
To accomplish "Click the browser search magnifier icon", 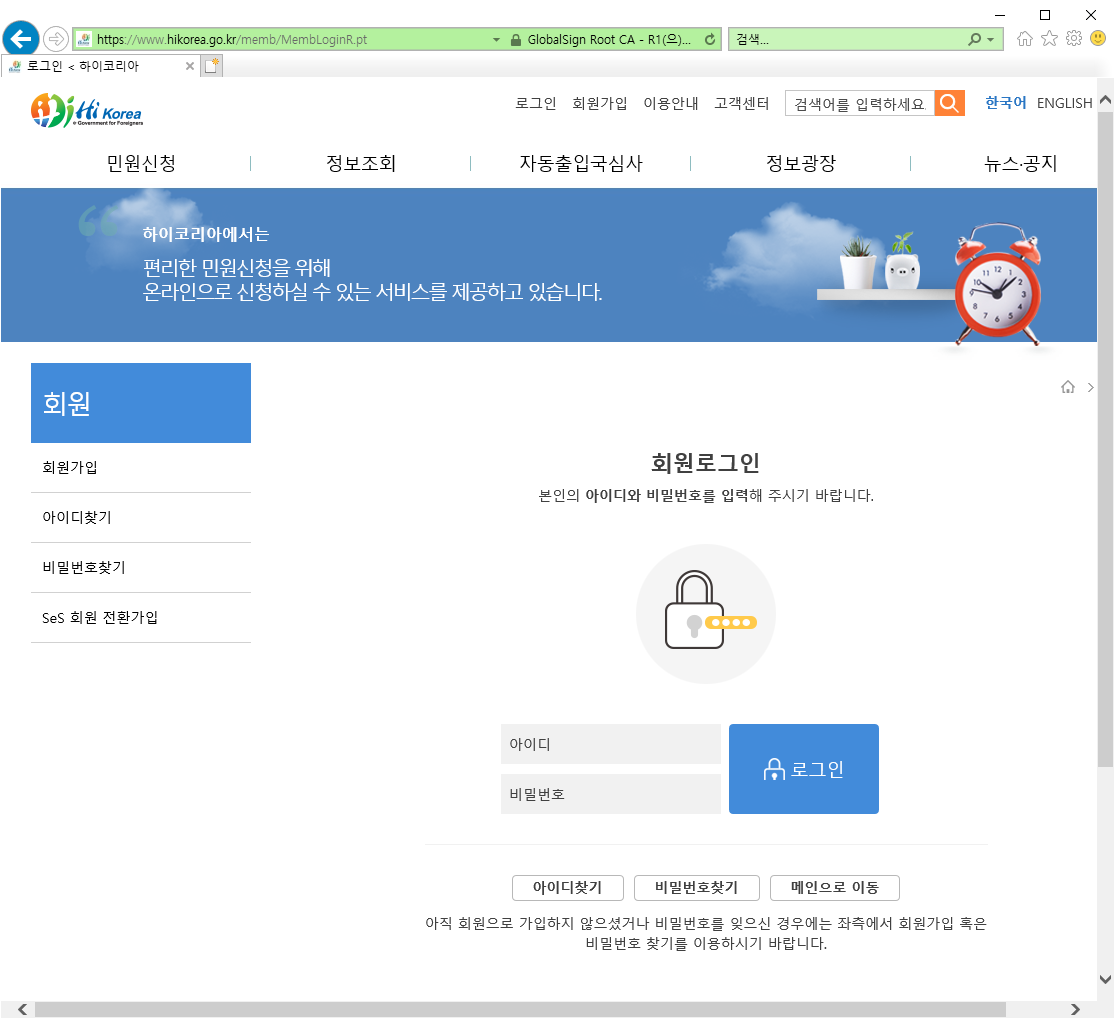I will tap(974, 39).
